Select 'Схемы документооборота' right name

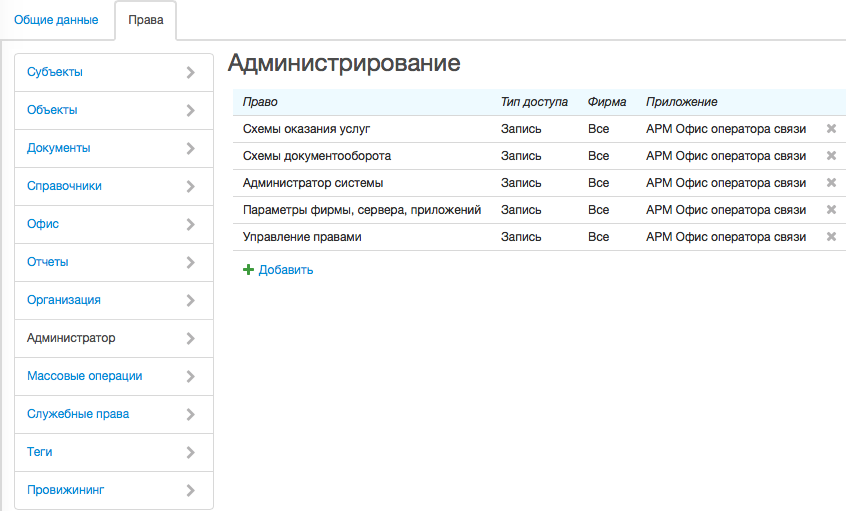click(x=317, y=156)
